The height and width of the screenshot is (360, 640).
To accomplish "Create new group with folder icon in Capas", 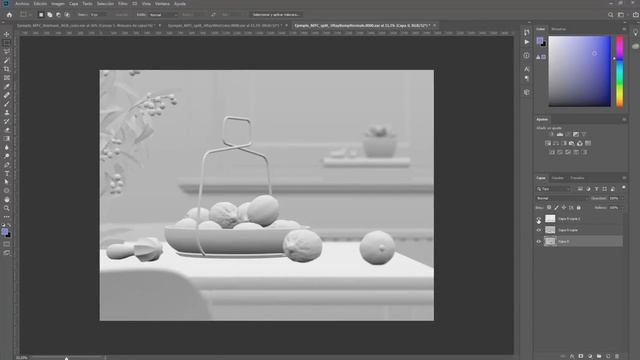I will tap(598, 356).
